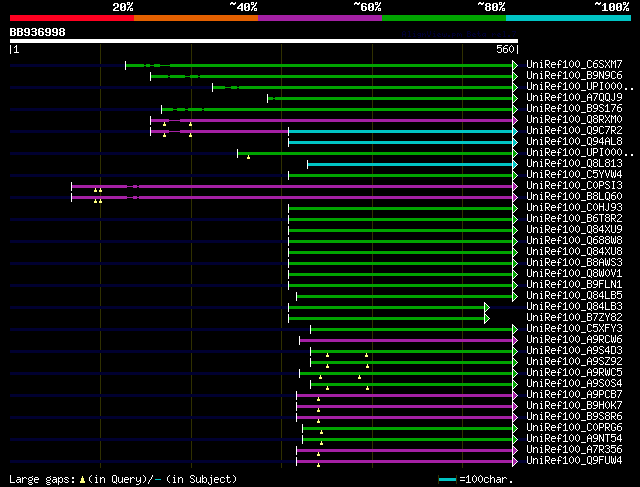Viewport: 640px width, 487px height.
Task: Pick the UniRef100_A9S0S4 entry label
Action: (574, 384)
